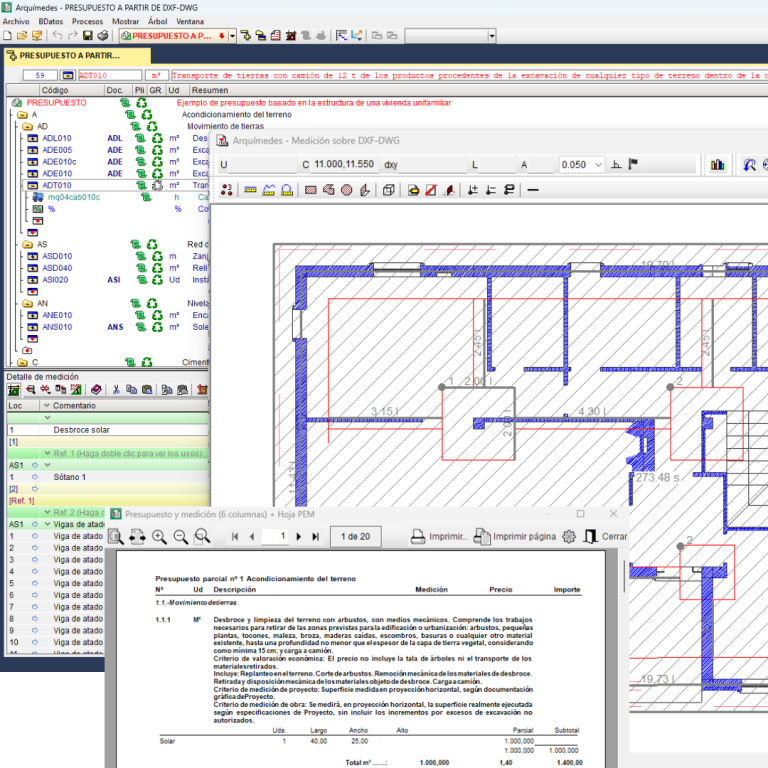Open the Procesos menu
Image resolution: width=768 pixels, height=768 pixels.
(87, 20)
